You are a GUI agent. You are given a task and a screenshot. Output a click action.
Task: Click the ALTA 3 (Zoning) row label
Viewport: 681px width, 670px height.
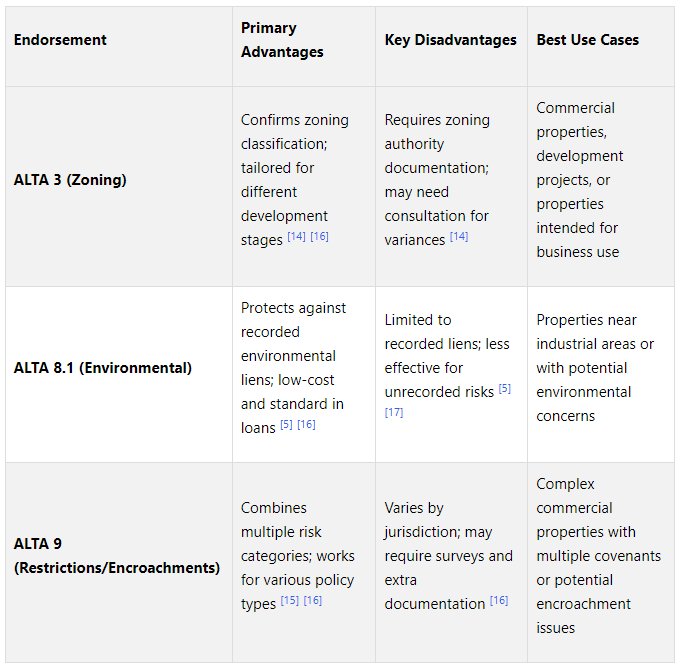70,180
